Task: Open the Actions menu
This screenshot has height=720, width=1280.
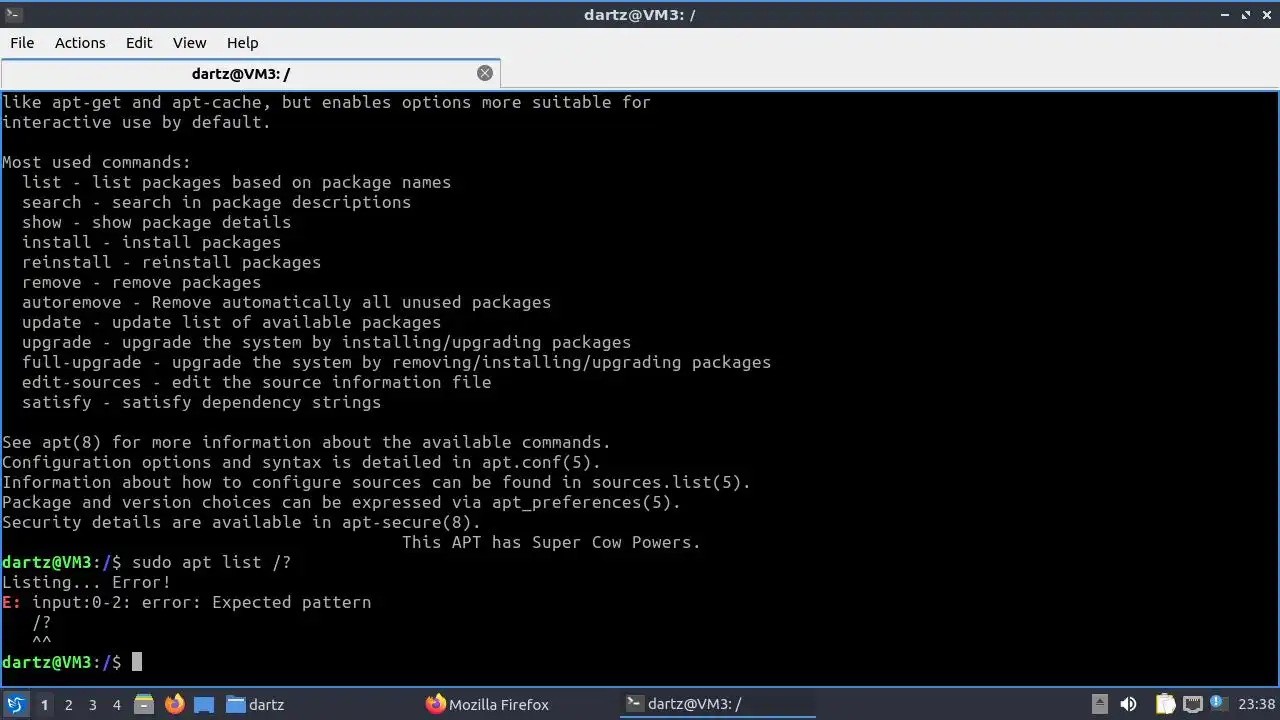Action: click(80, 43)
